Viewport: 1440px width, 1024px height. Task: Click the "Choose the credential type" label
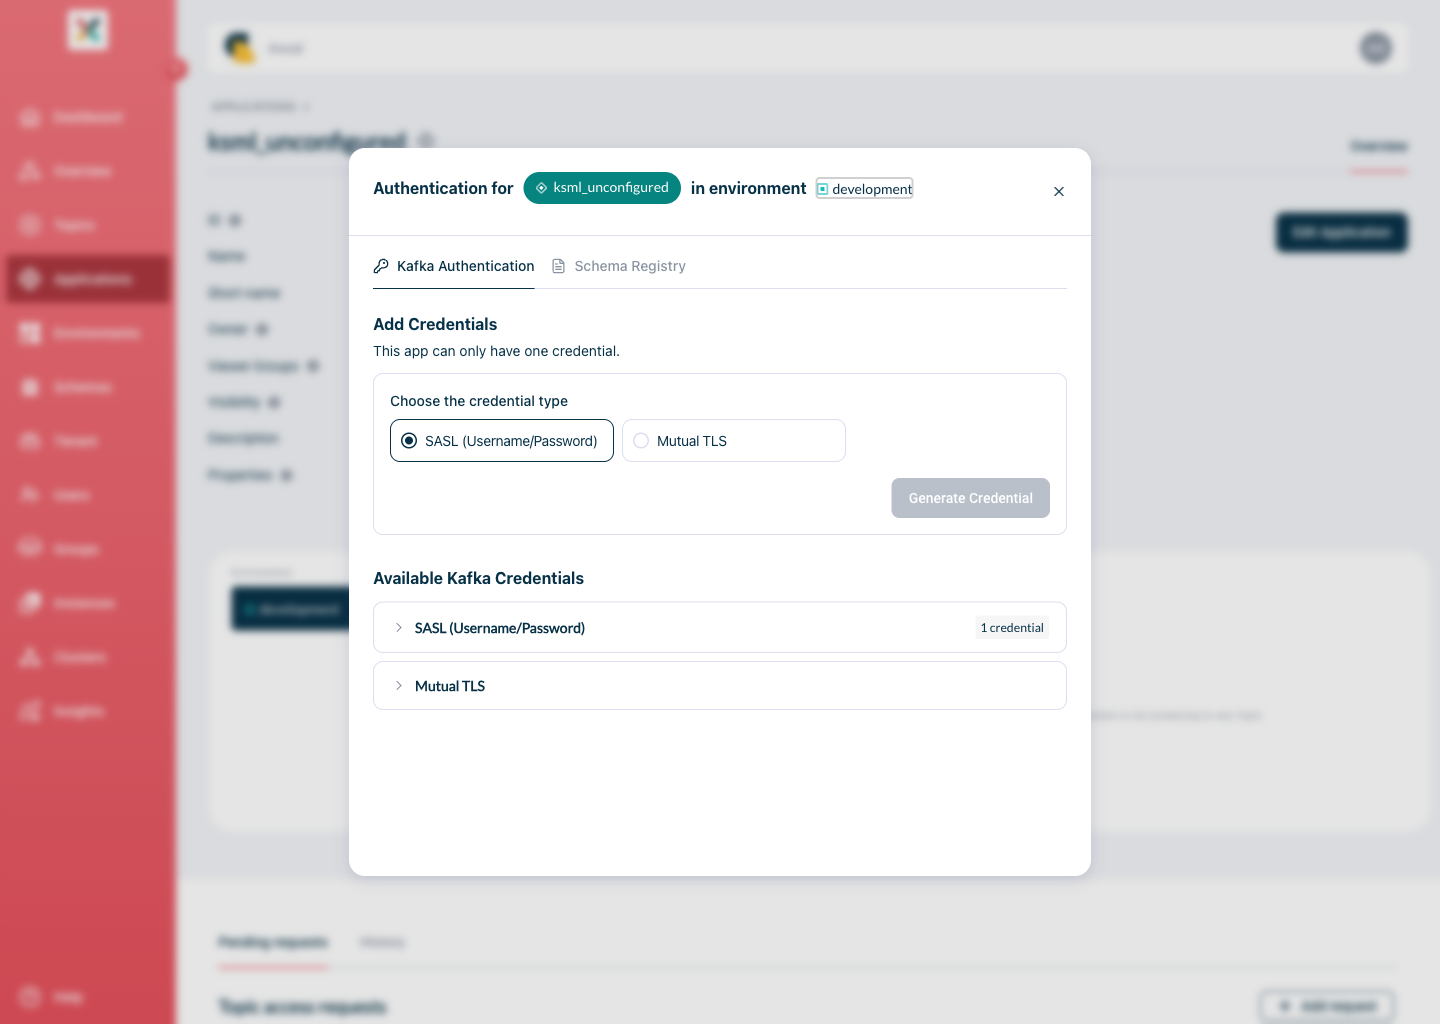tap(479, 401)
